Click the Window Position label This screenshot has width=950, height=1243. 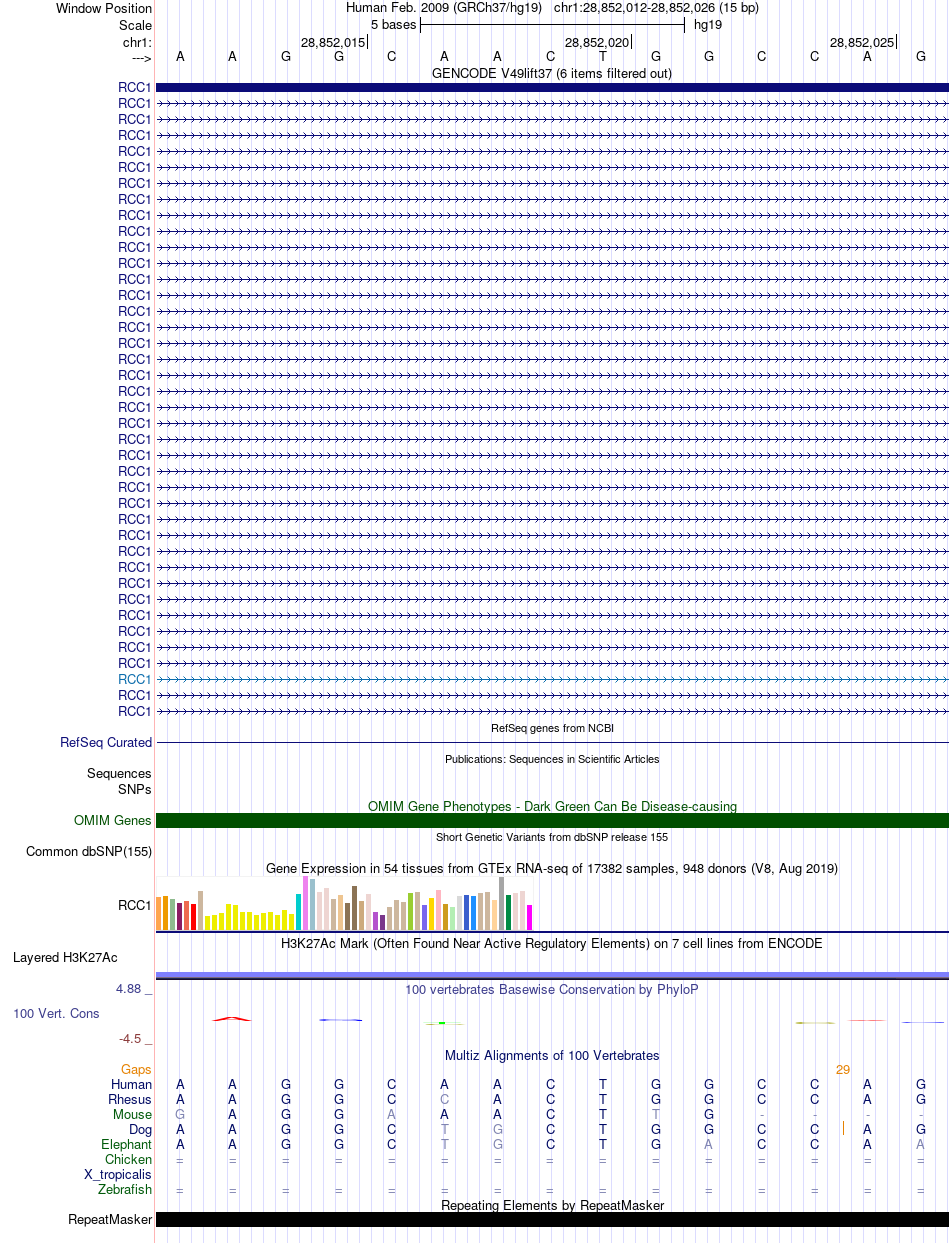[x=104, y=8]
